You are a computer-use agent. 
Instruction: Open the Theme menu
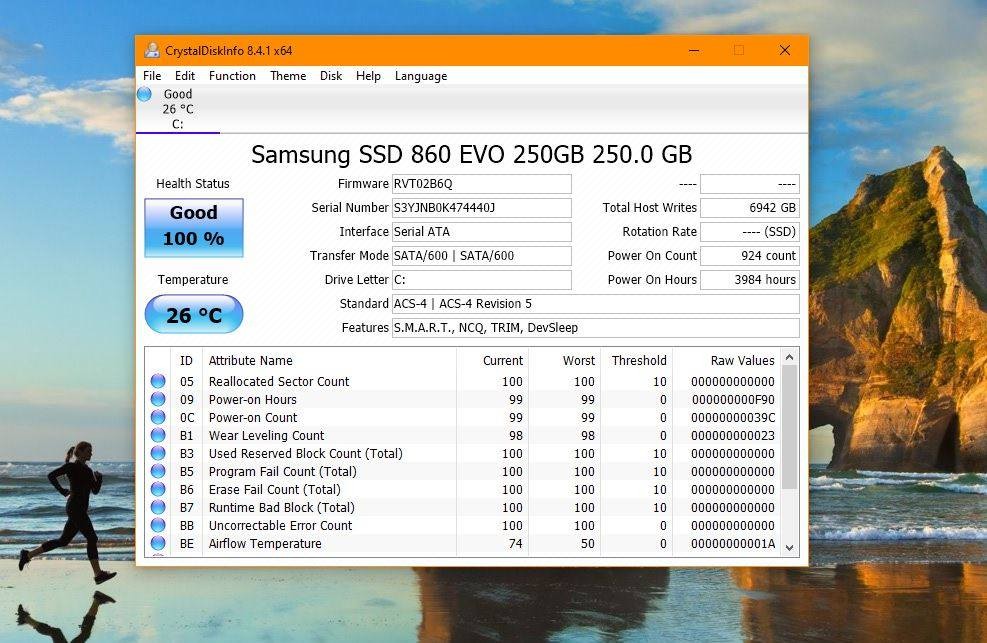tap(288, 75)
